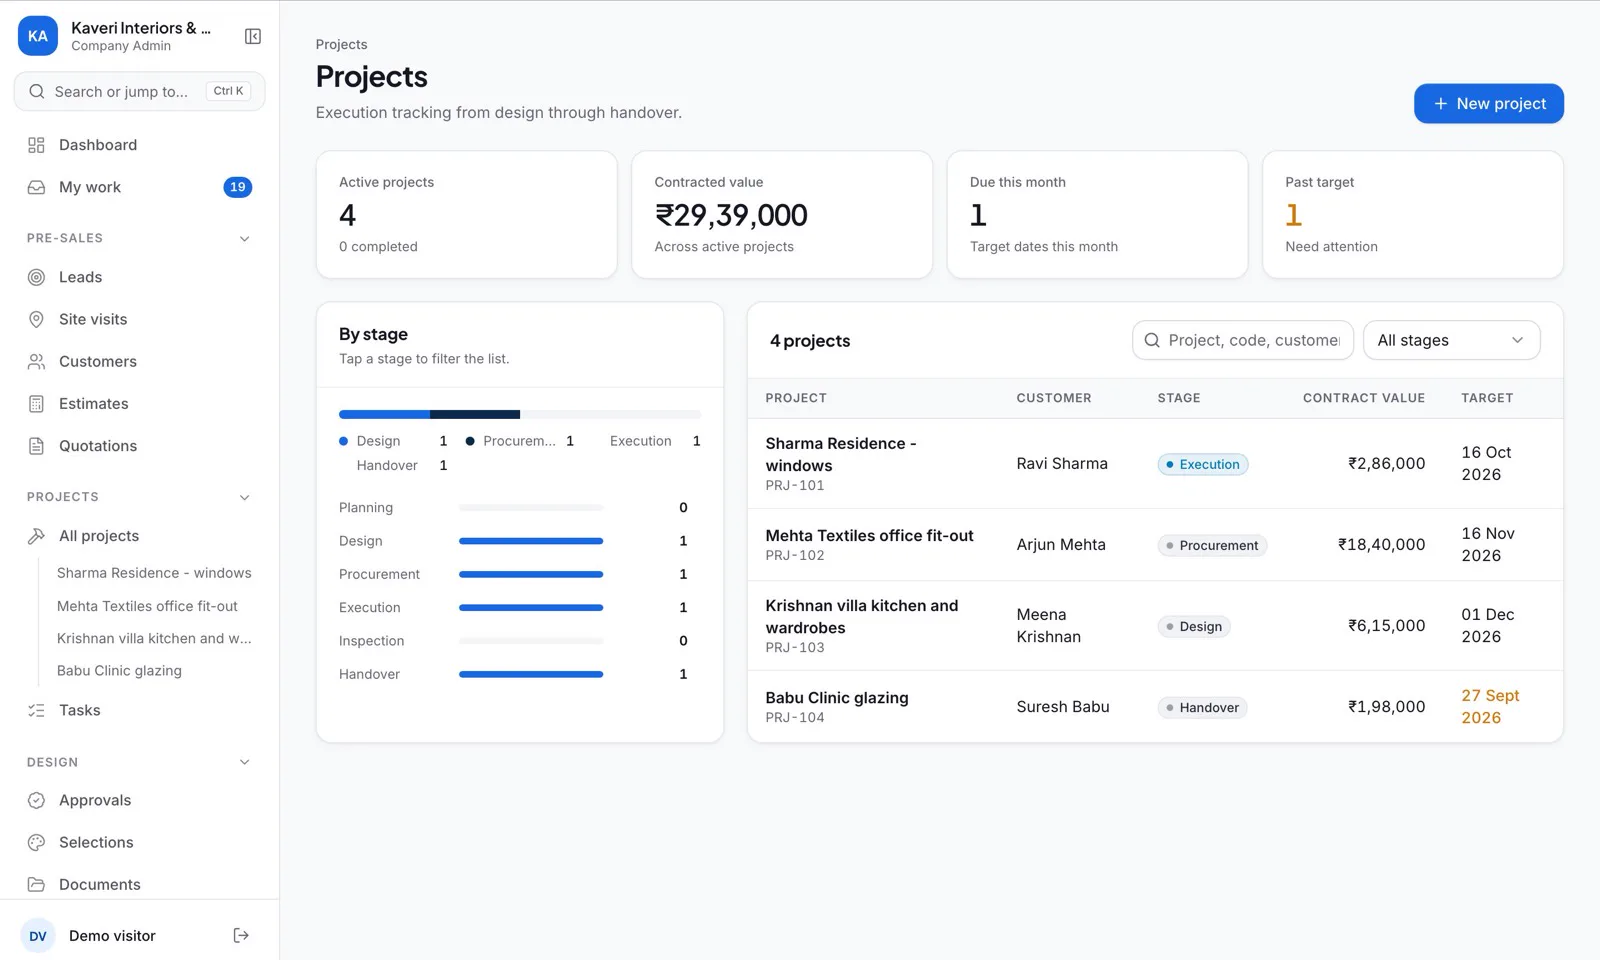
Task: Click the Dashboard grid icon
Action: 36,145
